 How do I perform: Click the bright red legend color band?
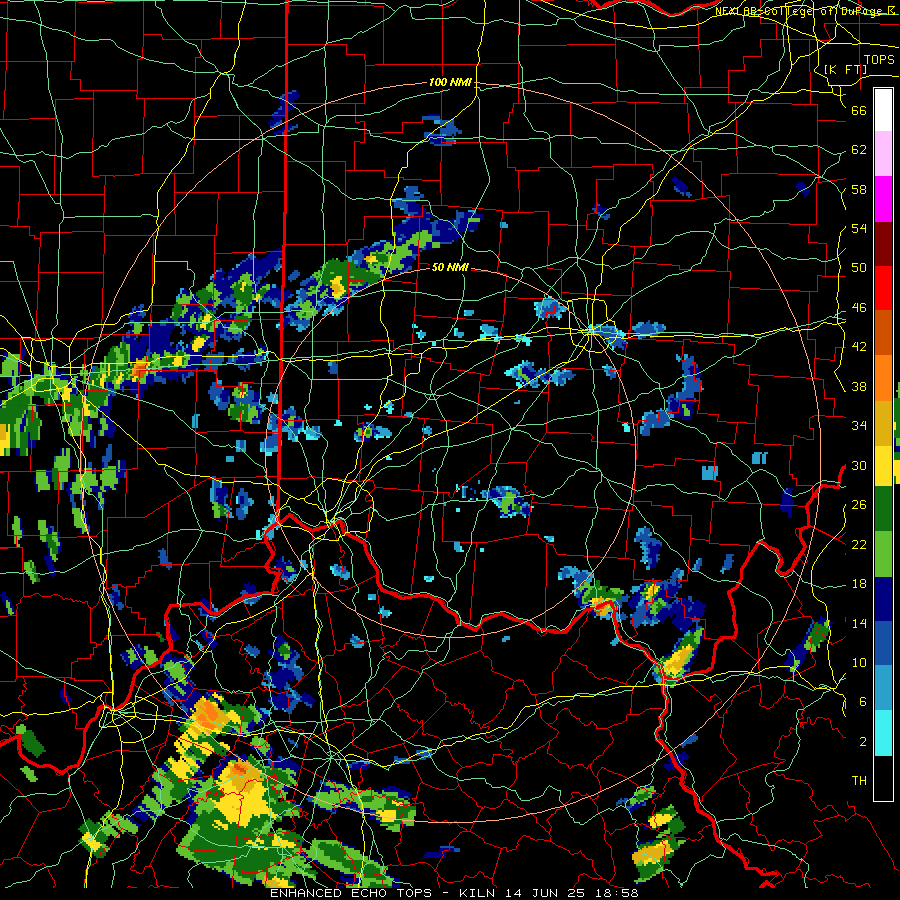coord(883,288)
